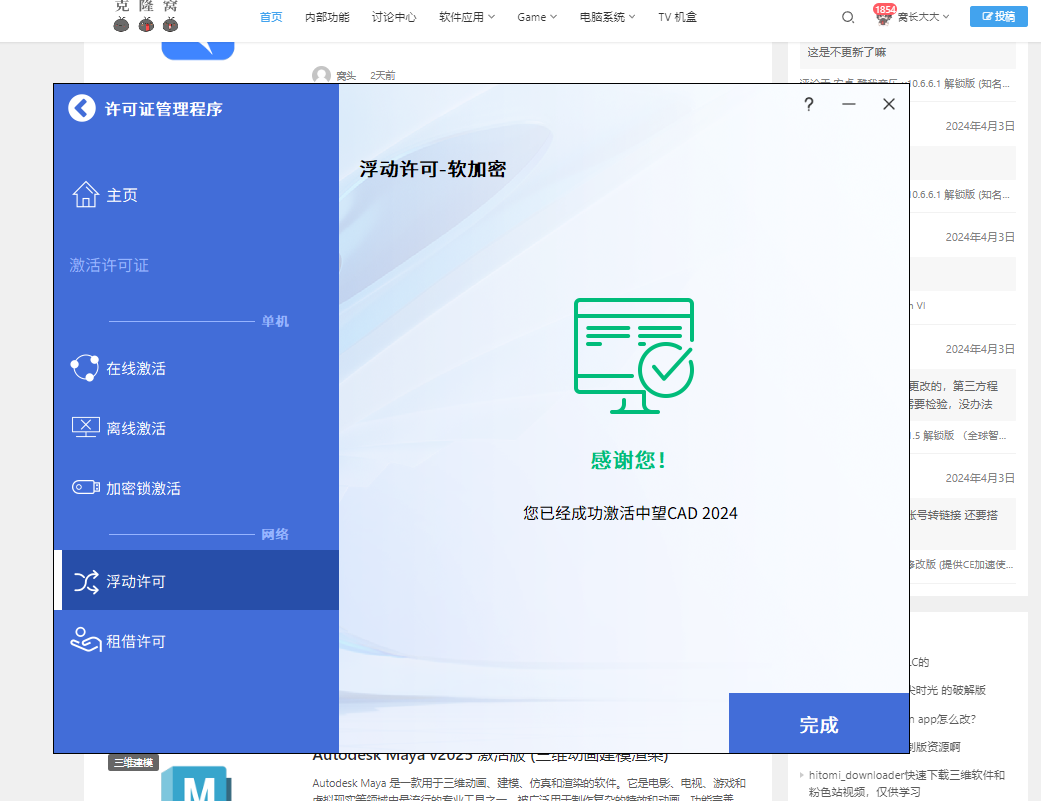Select the 加密锁激活 dongle icon

coord(86,487)
